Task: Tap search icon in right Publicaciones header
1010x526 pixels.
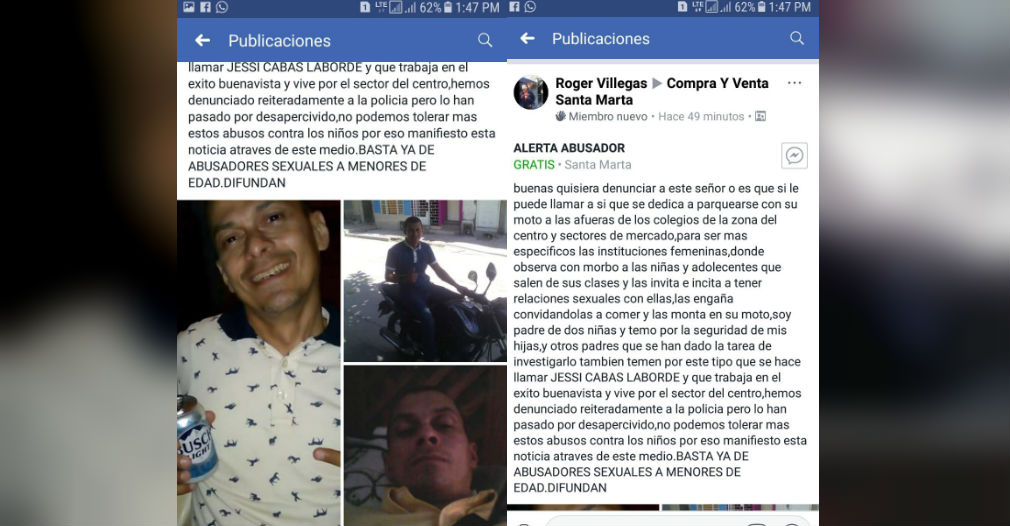Action: pos(797,38)
